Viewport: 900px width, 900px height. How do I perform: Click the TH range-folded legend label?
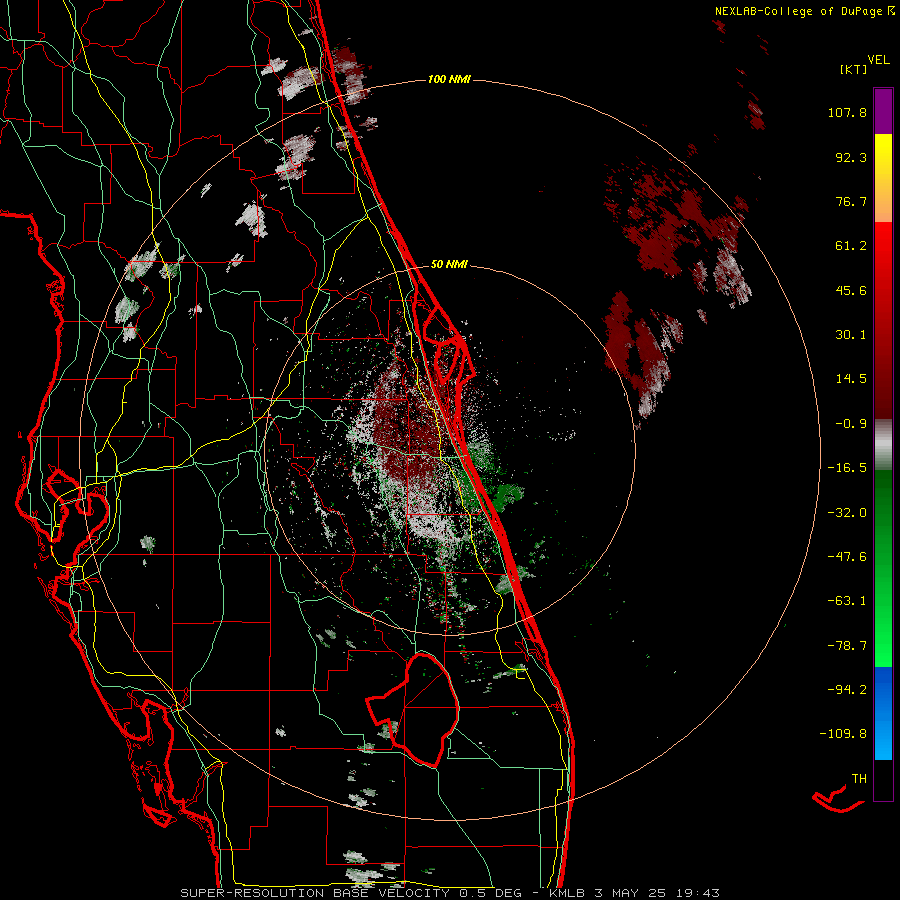point(859,778)
